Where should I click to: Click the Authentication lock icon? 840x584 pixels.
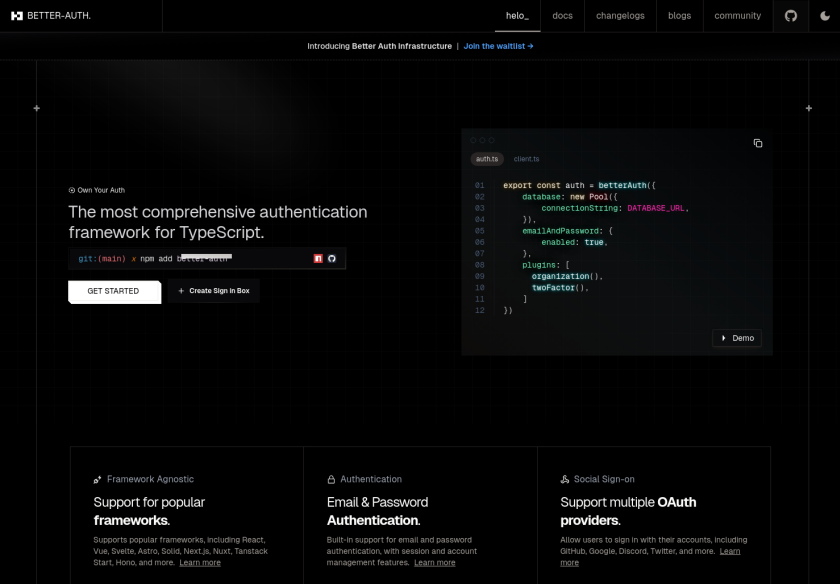pos(331,480)
